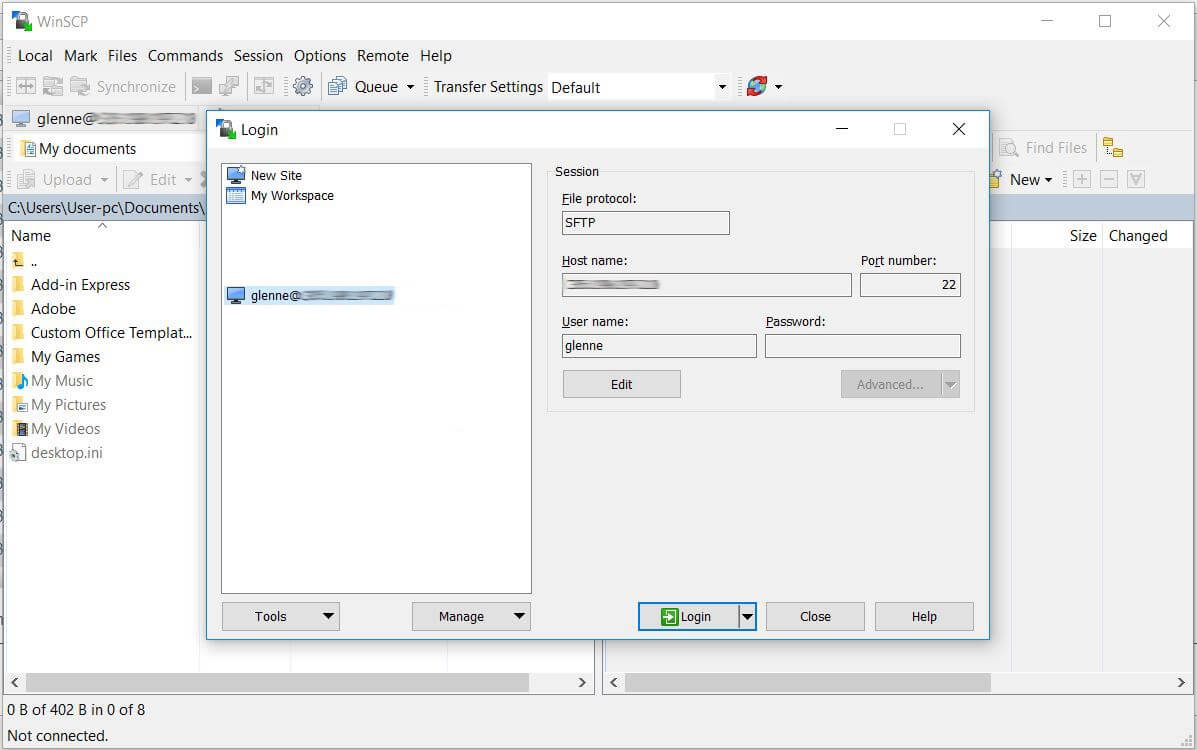Open the Manage dropdown menu
The image size is (1197, 750).
coord(471,616)
